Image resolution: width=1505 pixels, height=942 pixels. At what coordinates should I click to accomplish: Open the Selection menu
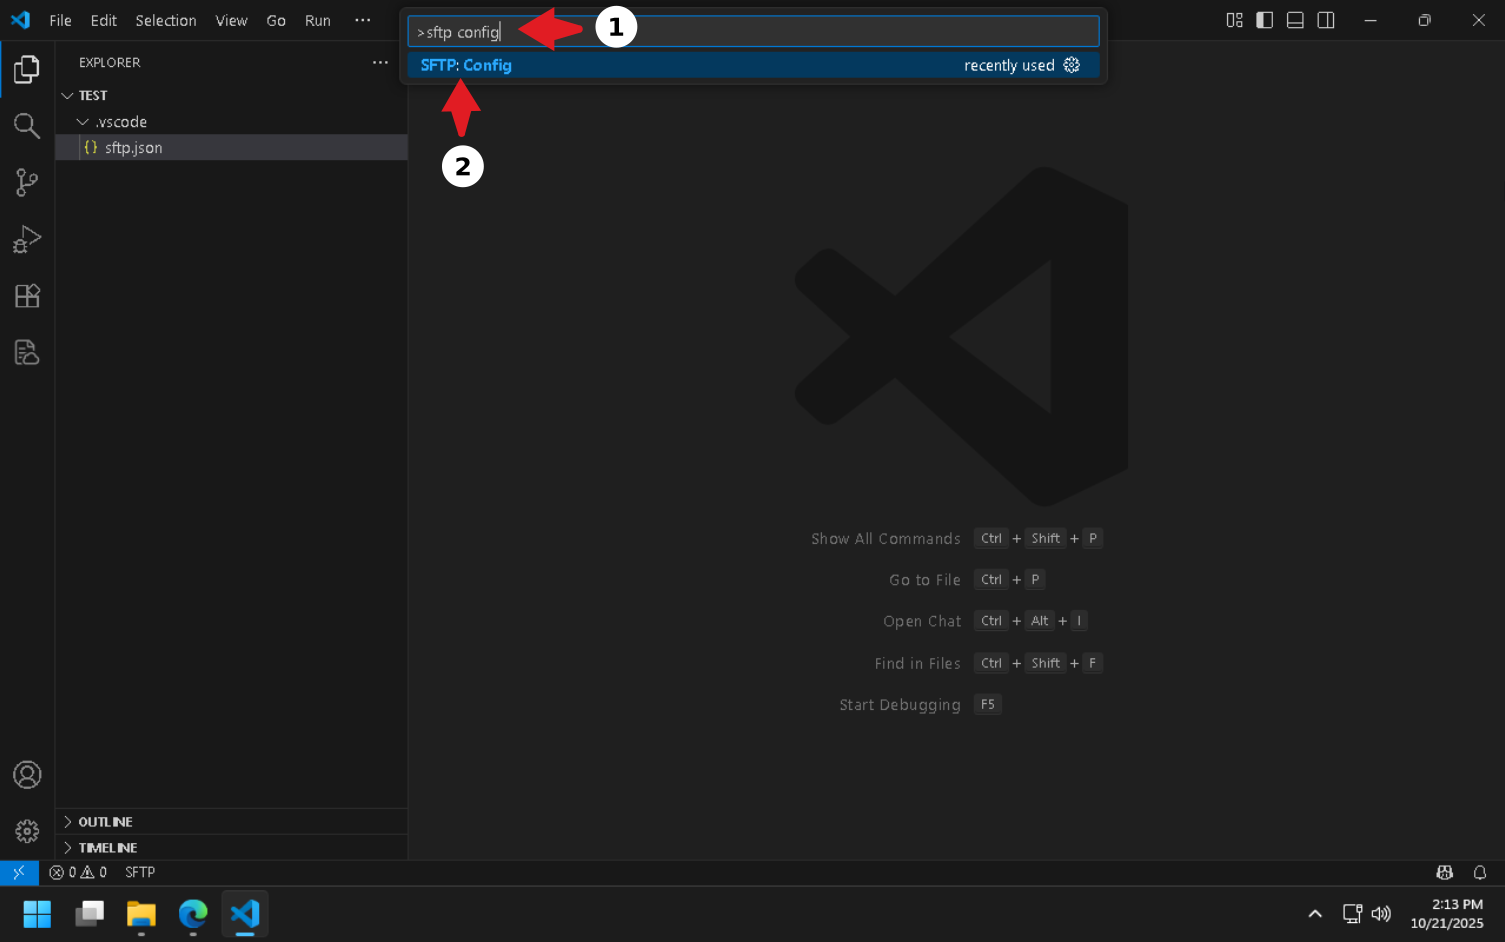[x=166, y=20]
